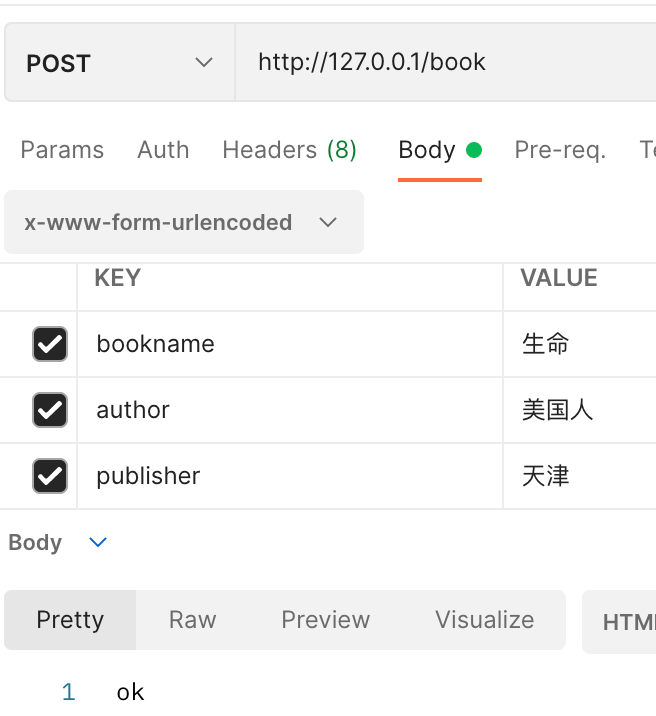This screenshot has width=656, height=716.
Task: Open the Headers (8) tab
Action: (289, 150)
